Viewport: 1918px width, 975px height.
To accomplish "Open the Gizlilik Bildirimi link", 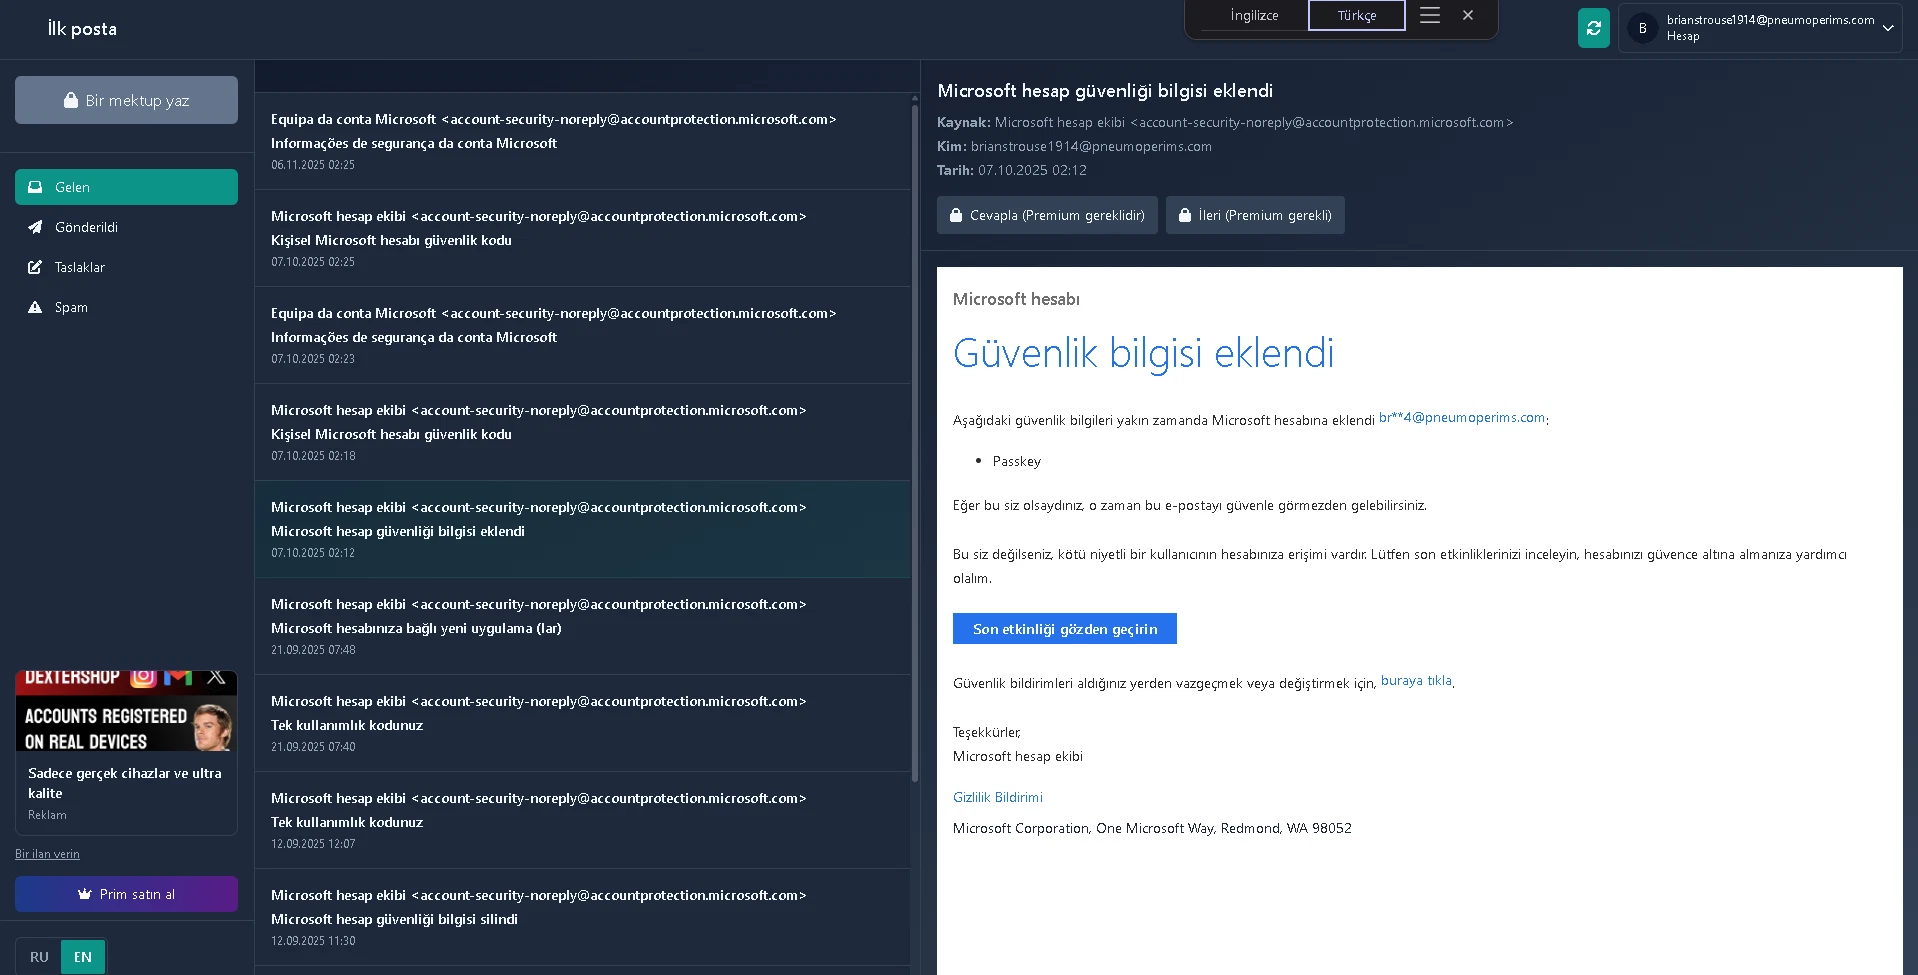I will pyautogui.click(x=998, y=797).
